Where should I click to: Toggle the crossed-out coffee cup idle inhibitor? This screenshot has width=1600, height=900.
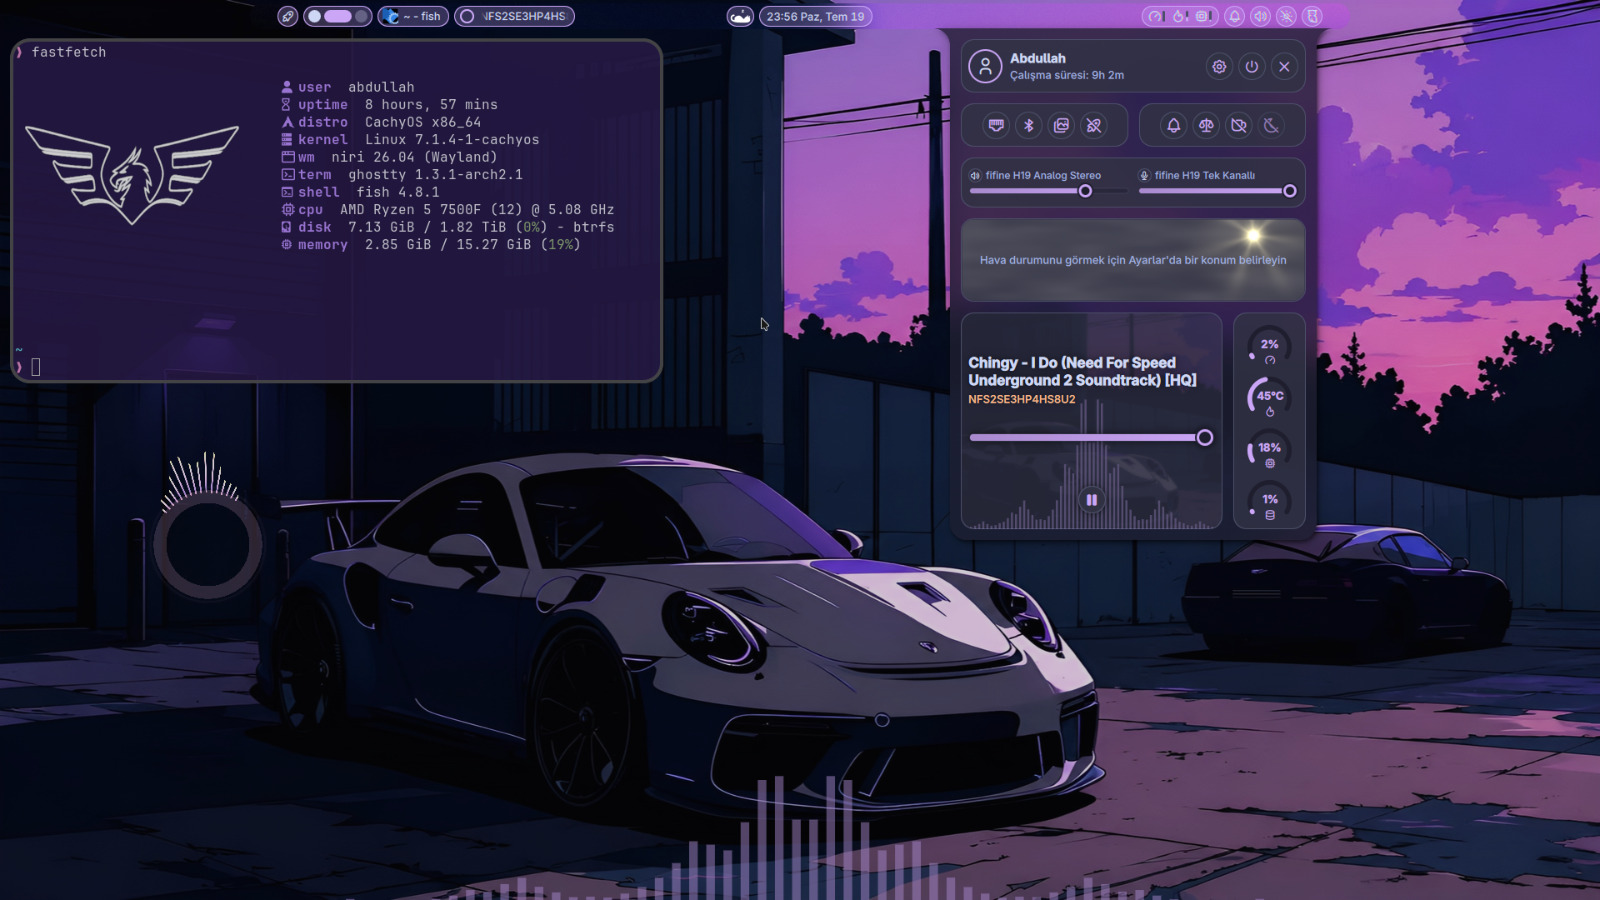coord(1239,125)
